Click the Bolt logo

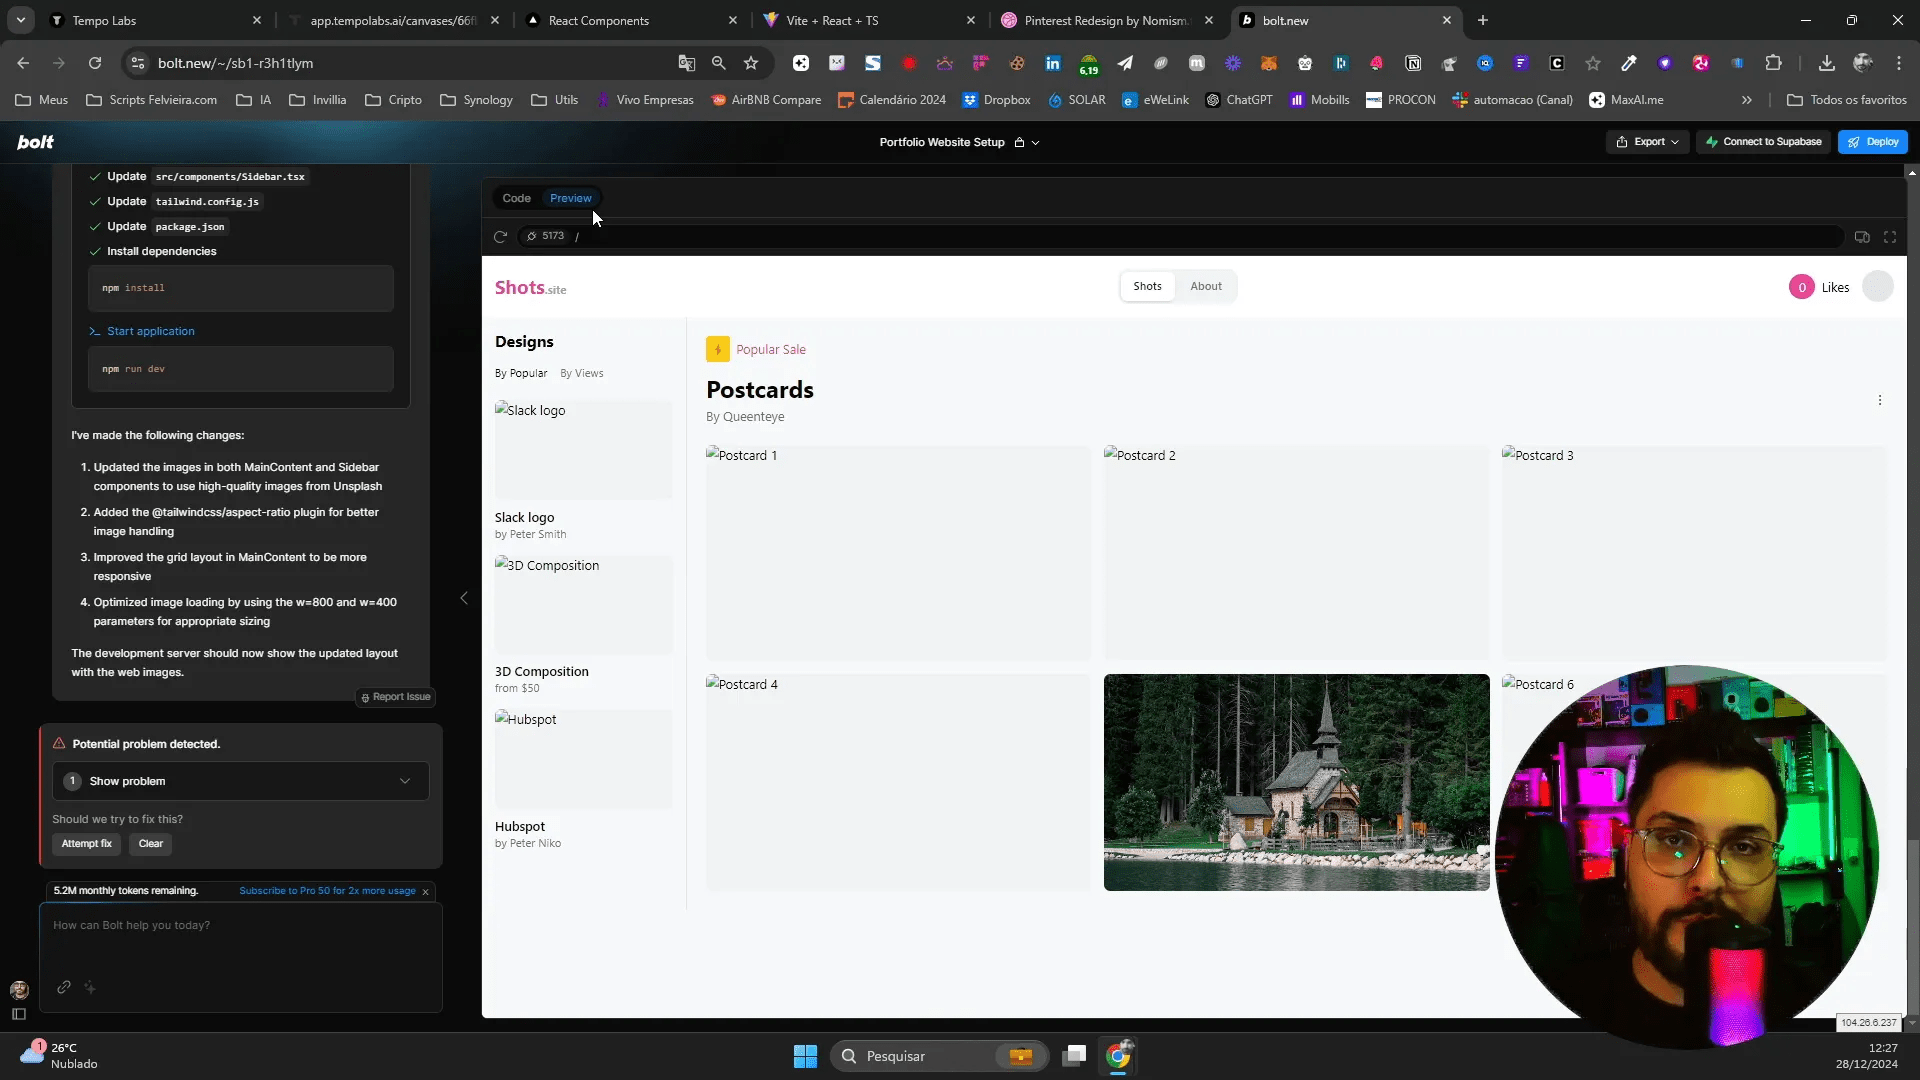click(x=35, y=142)
